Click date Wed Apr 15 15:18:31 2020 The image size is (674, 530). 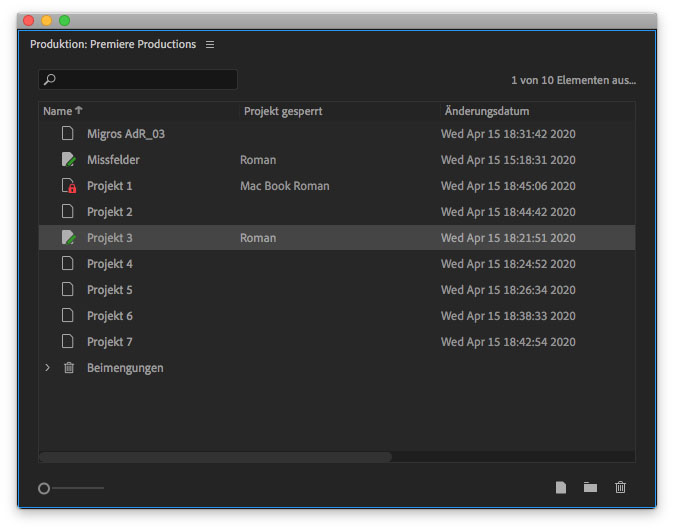click(x=508, y=160)
